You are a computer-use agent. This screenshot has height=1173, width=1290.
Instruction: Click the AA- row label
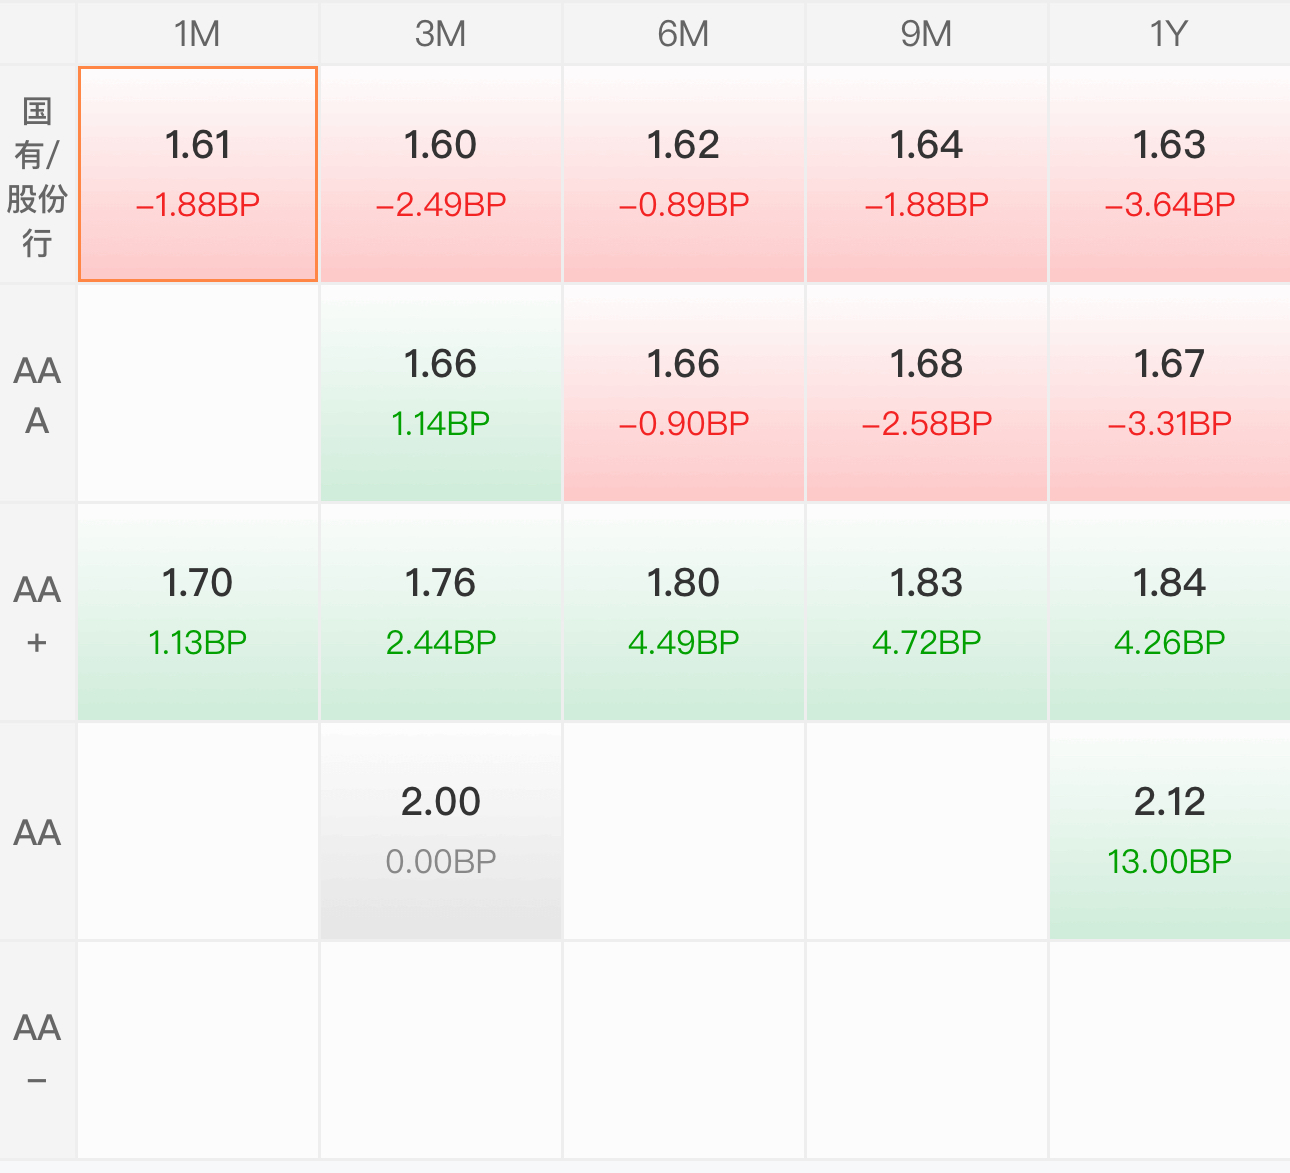point(37,1051)
